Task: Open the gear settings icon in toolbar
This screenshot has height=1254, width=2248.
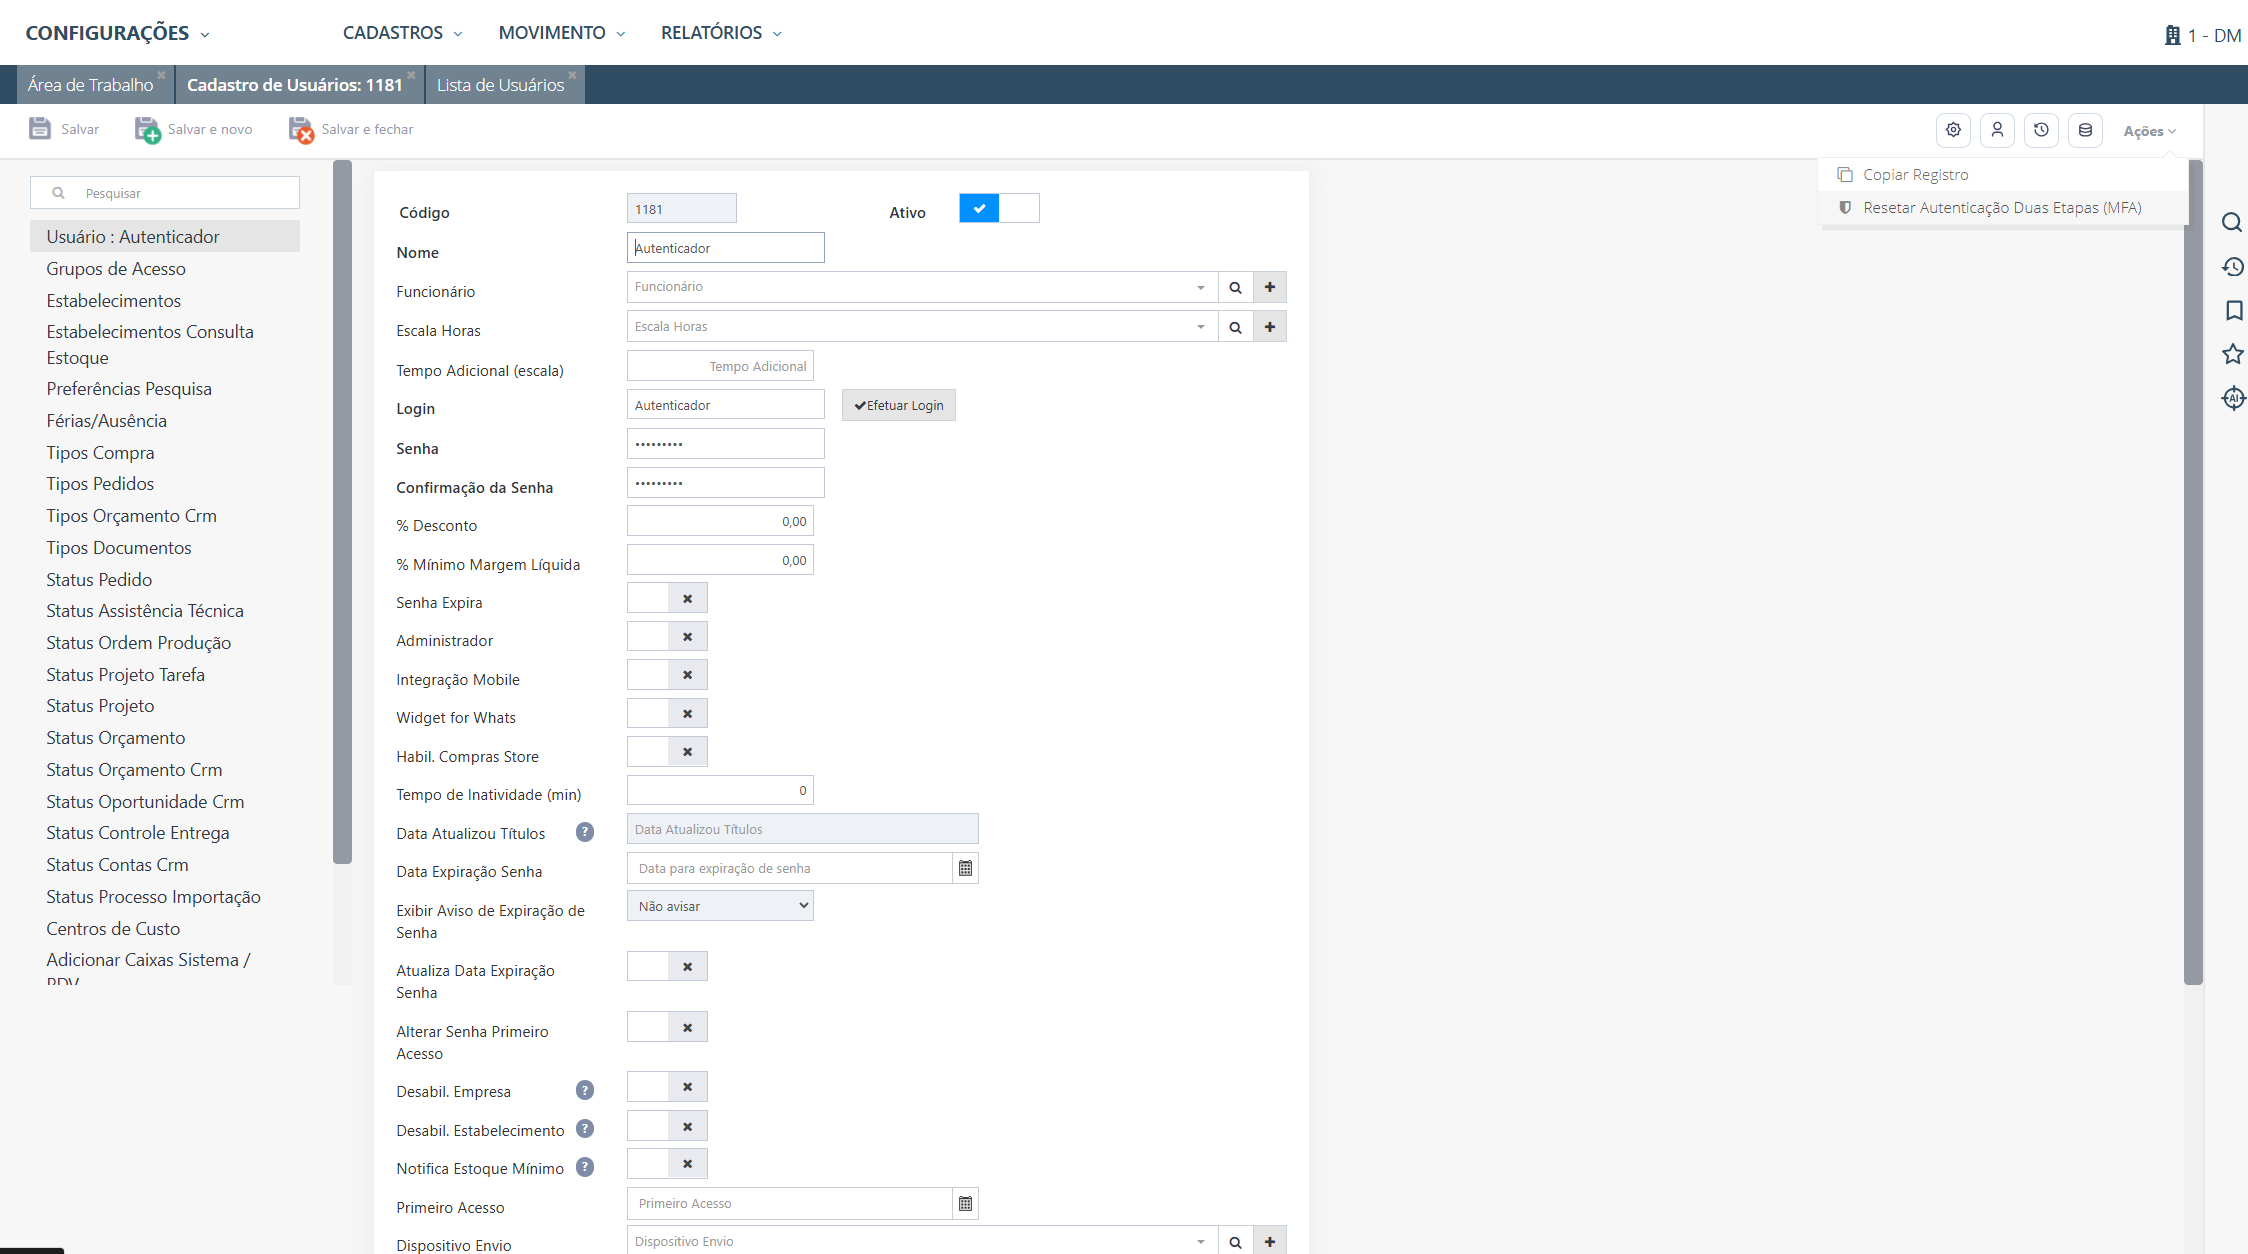Action: point(1953,130)
